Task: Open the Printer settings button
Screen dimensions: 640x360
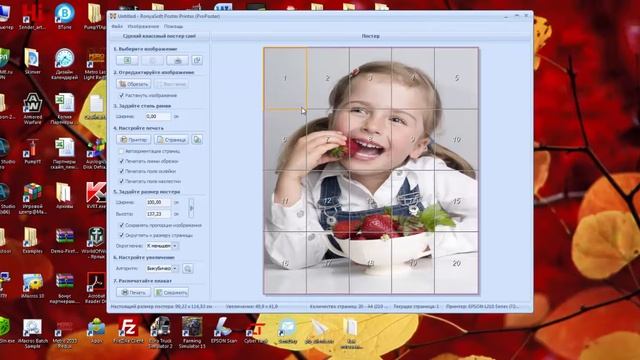Action: 133,140
